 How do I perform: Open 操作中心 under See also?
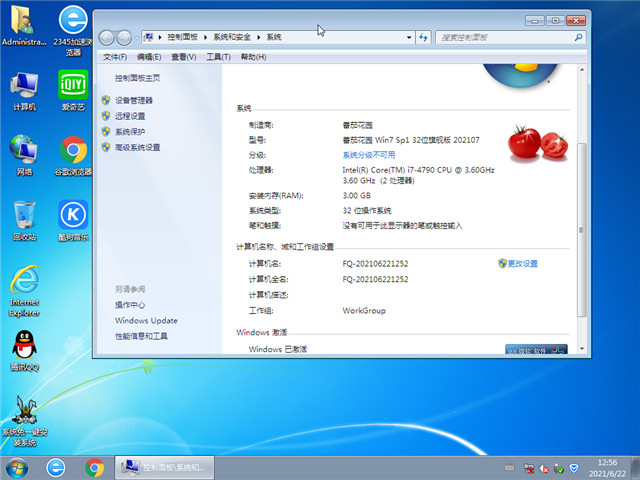click(x=130, y=305)
